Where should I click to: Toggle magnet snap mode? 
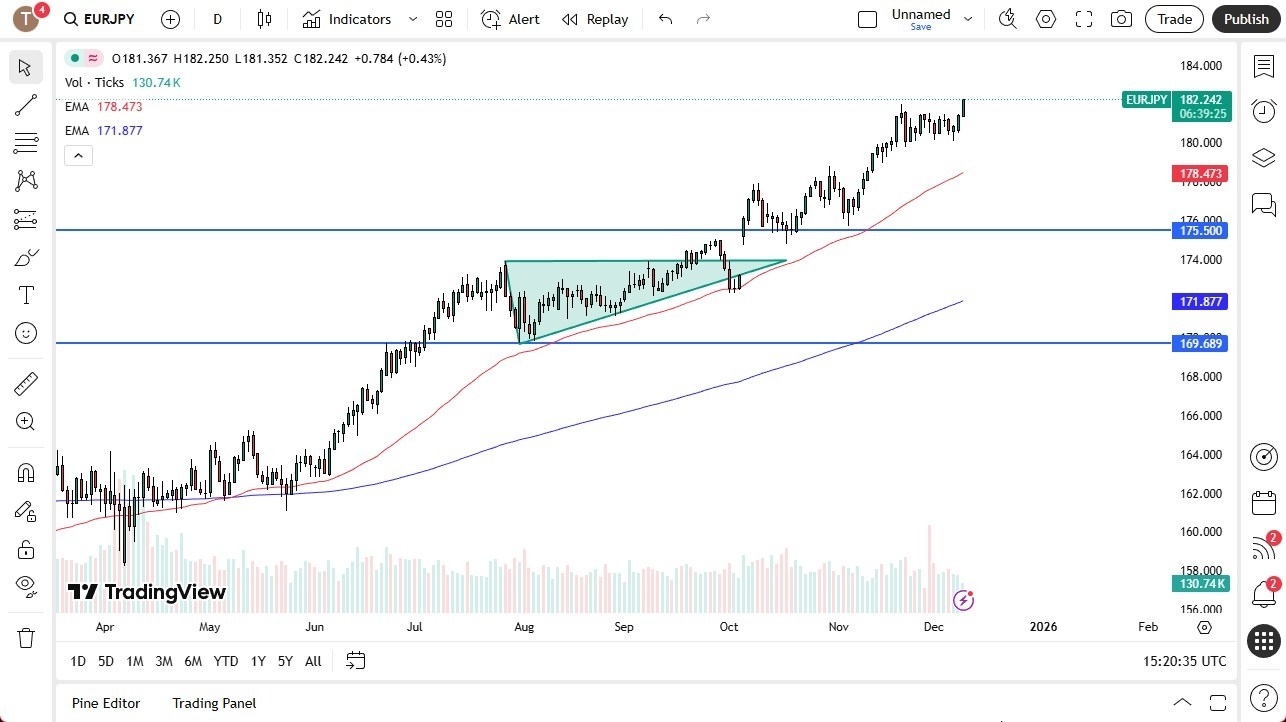(x=26, y=472)
